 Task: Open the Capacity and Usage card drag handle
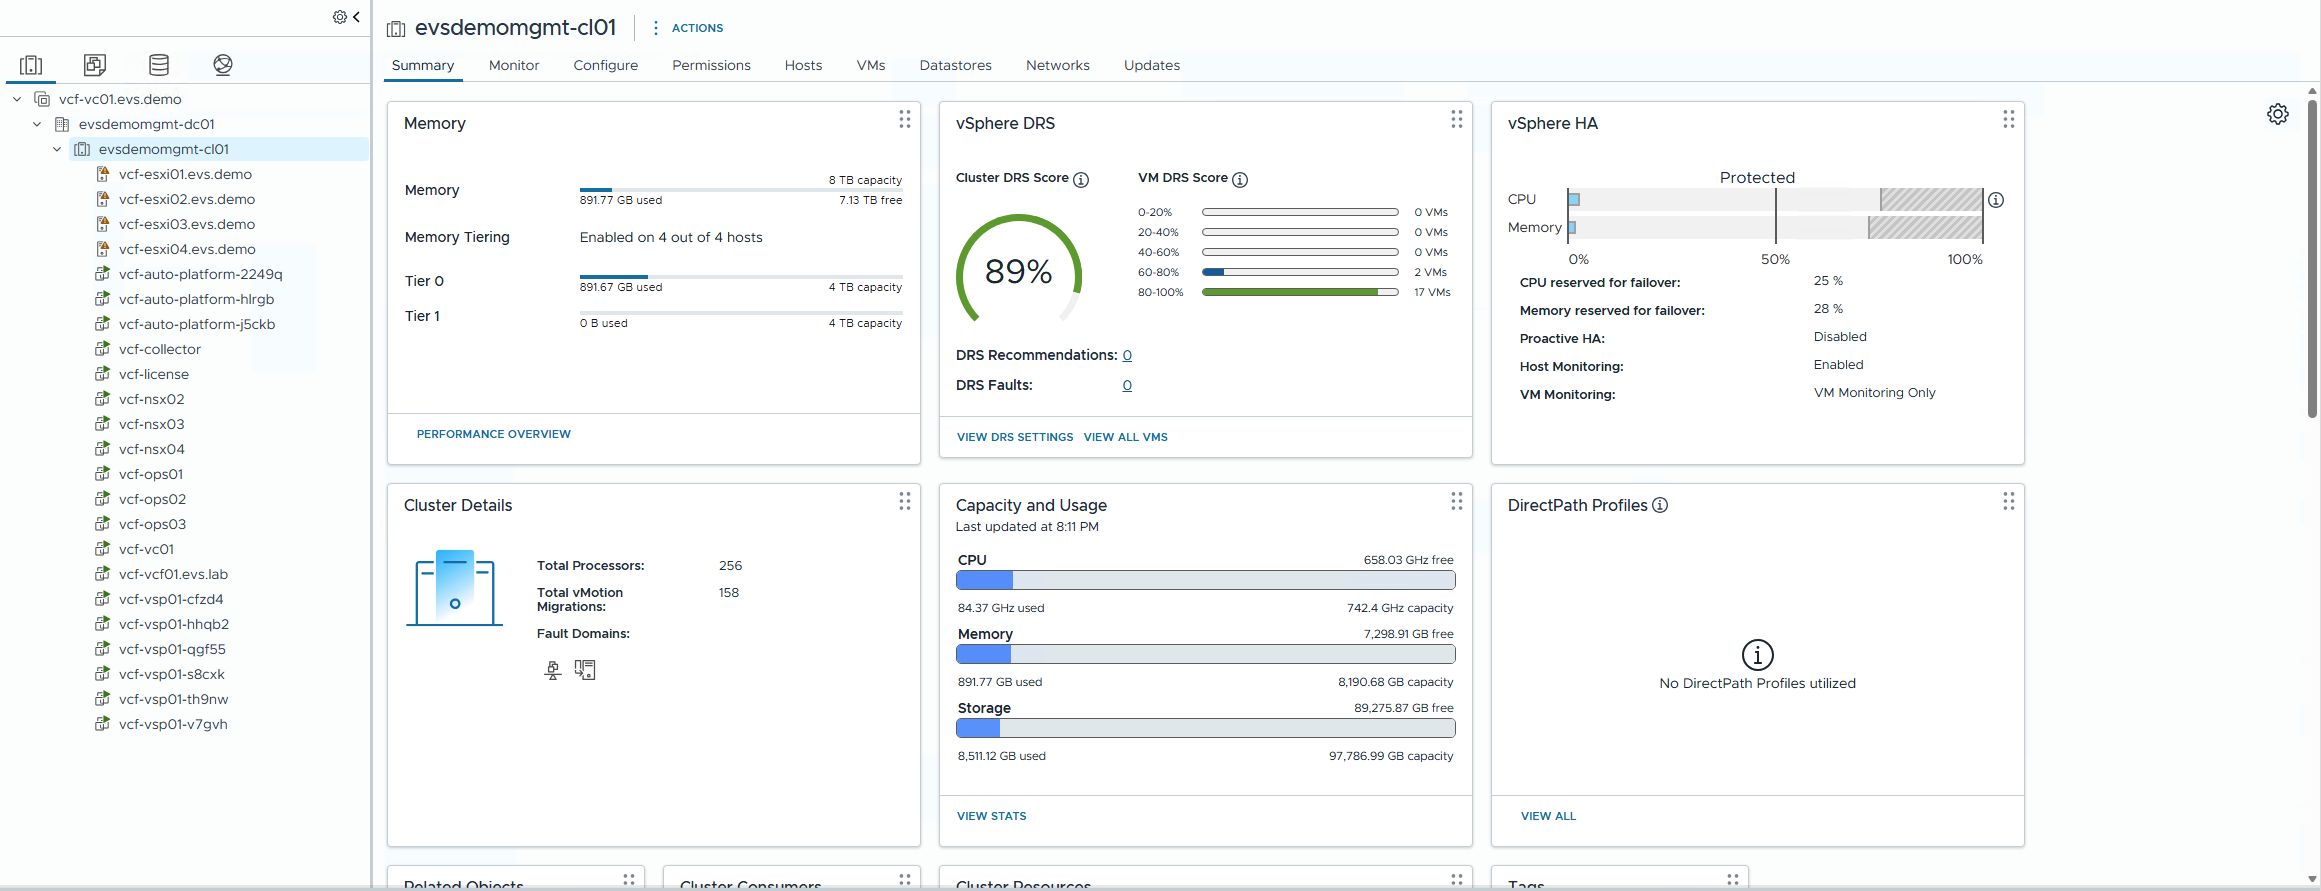pyautogui.click(x=1457, y=501)
